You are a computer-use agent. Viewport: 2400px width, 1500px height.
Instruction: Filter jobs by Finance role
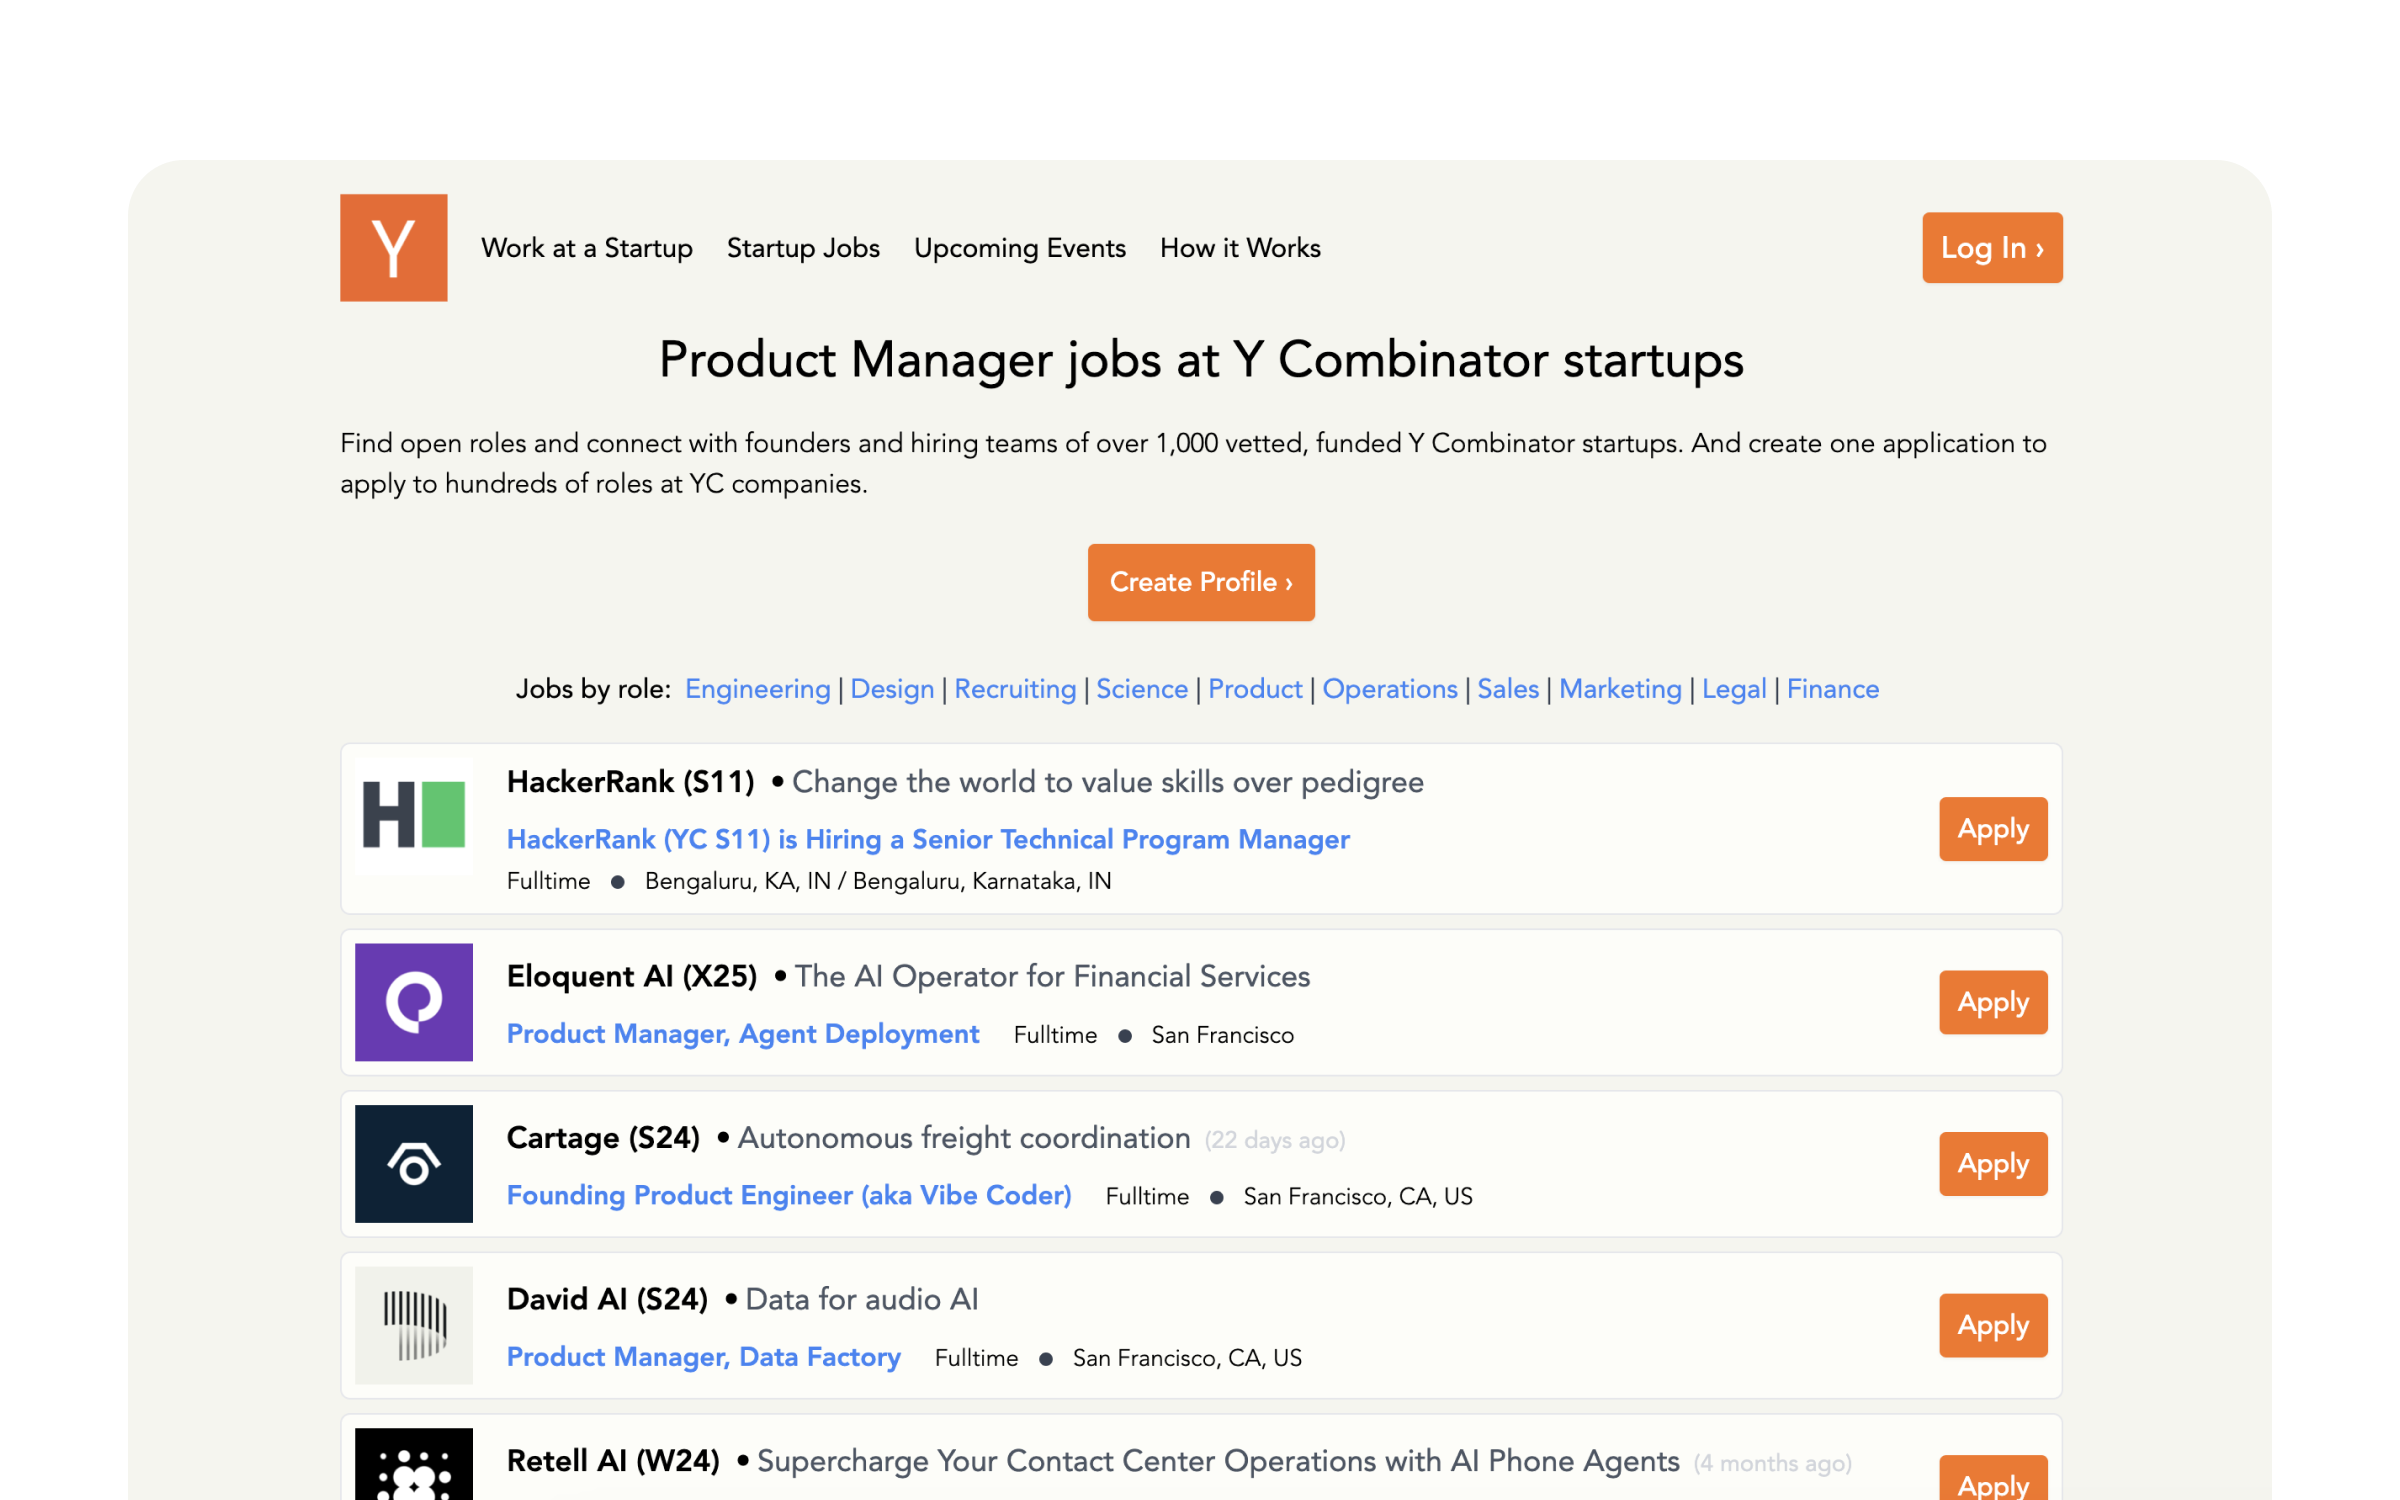(1833, 689)
